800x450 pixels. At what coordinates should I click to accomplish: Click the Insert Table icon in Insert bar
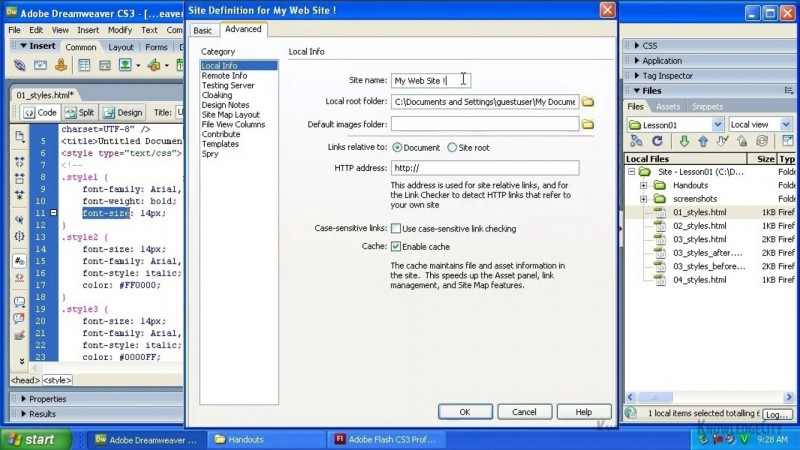tap(84, 65)
